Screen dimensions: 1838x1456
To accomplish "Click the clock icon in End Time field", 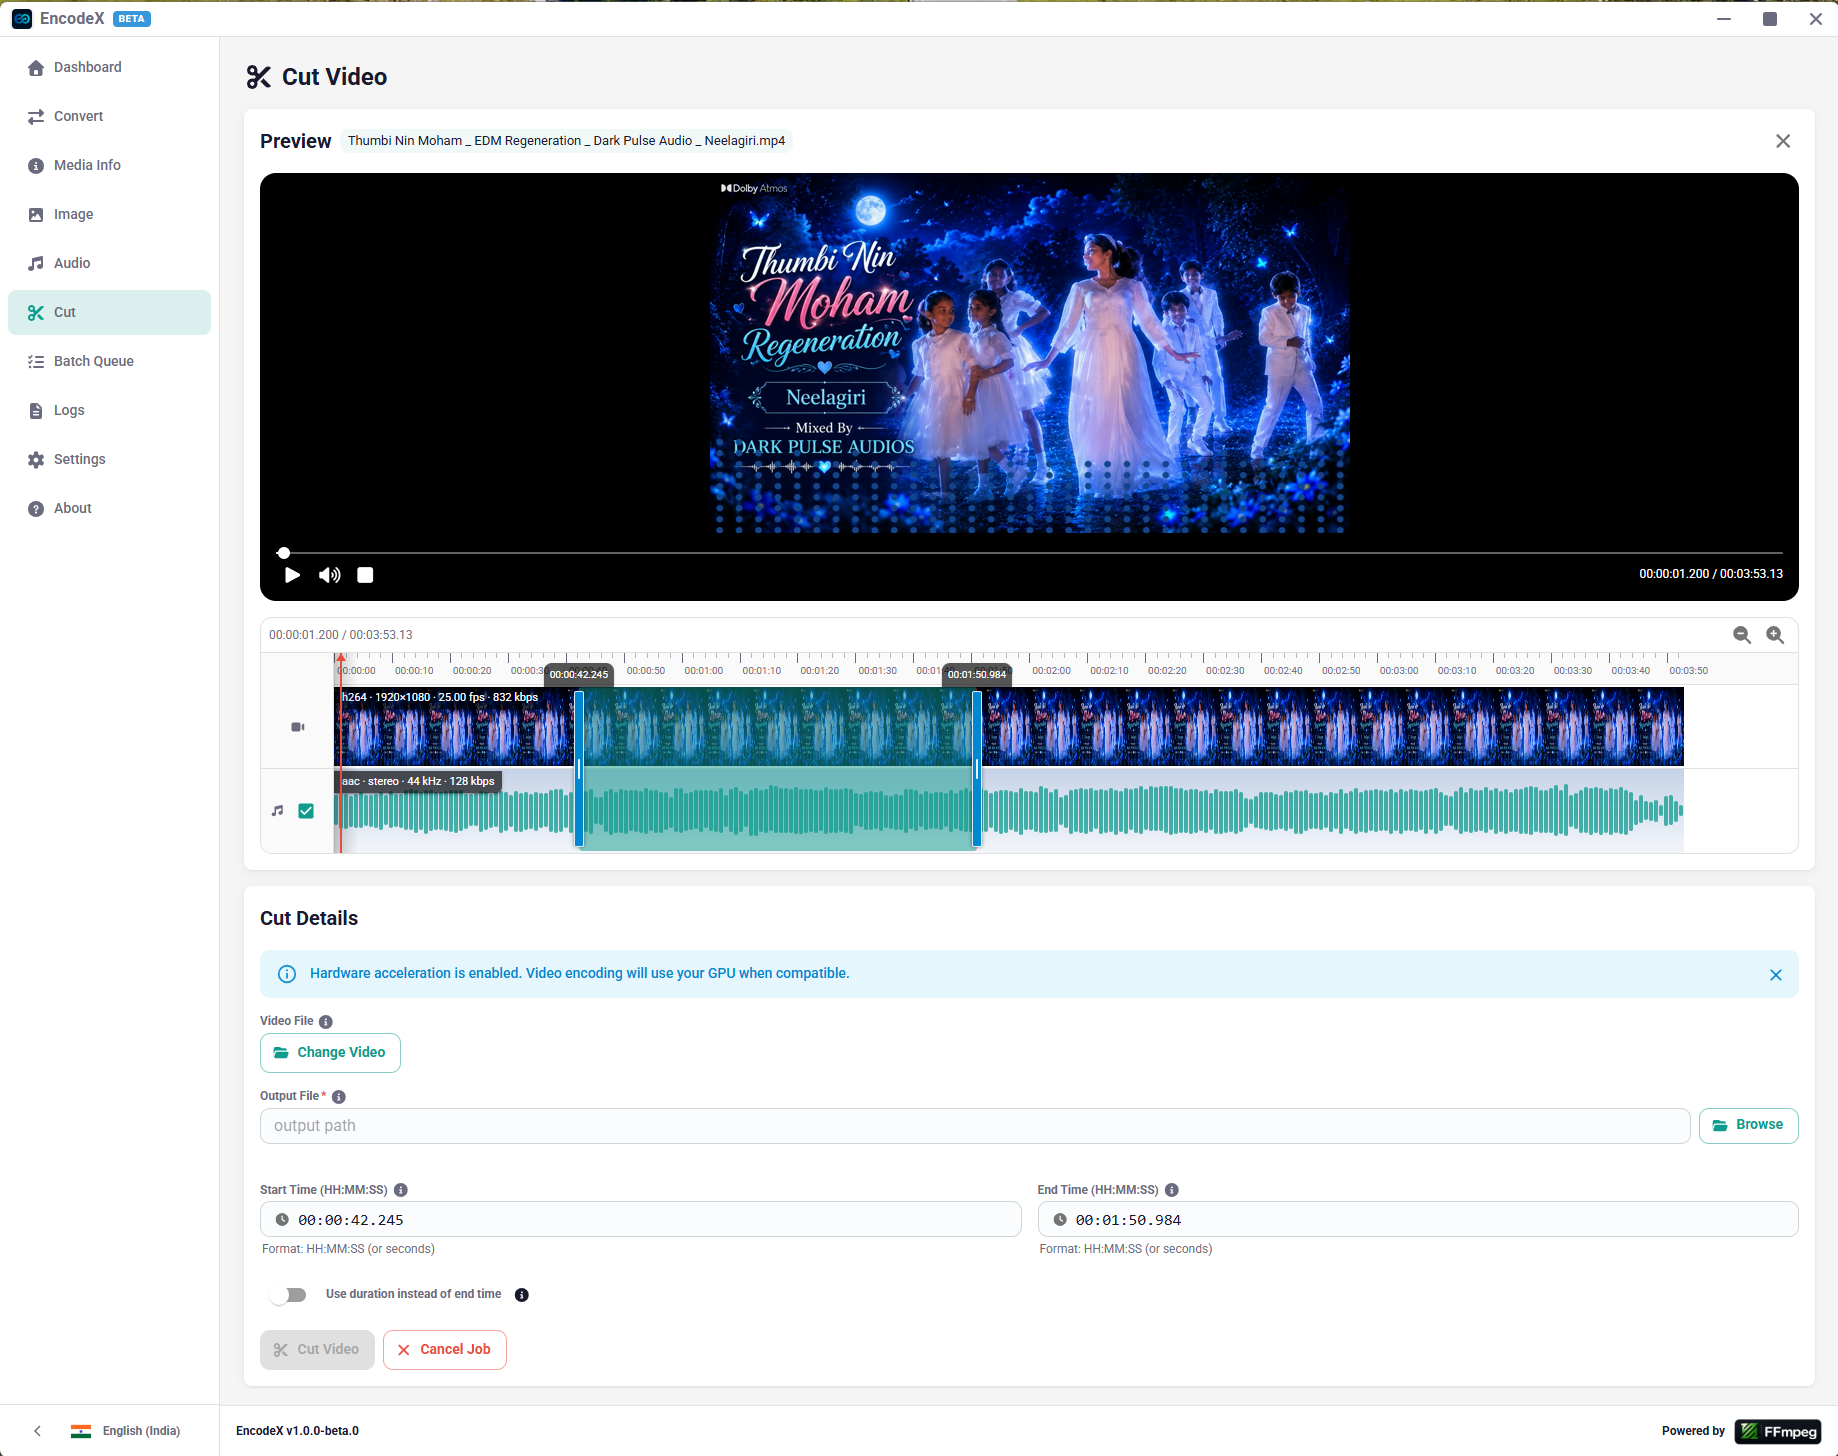I will pyautogui.click(x=1060, y=1220).
